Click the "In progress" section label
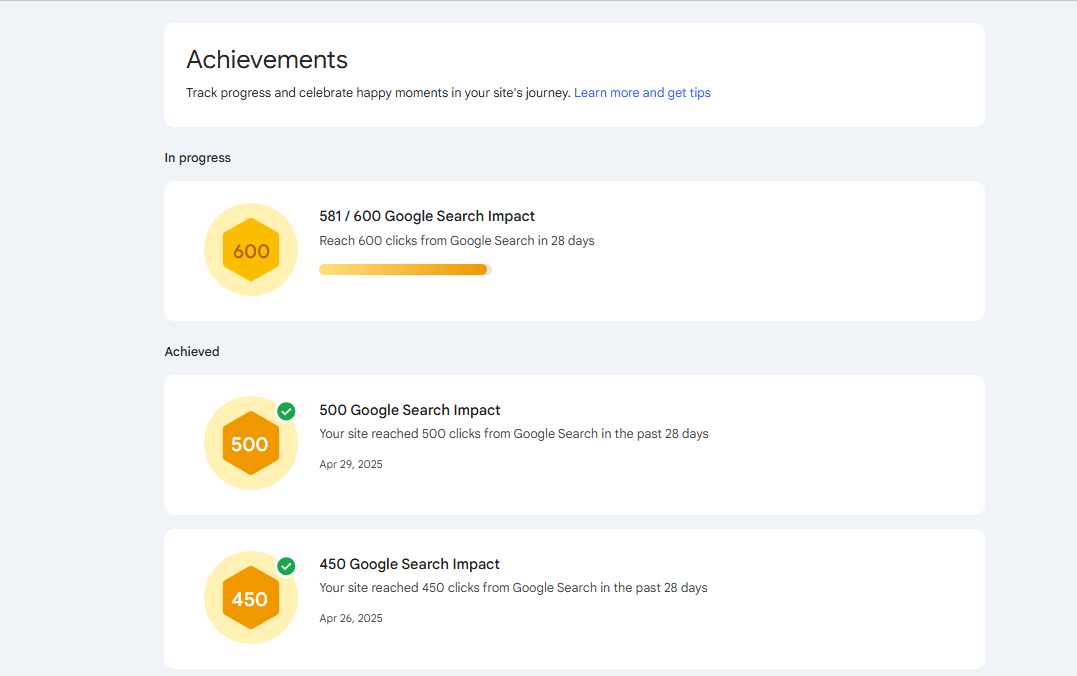The image size is (1077, 676). point(197,158)
